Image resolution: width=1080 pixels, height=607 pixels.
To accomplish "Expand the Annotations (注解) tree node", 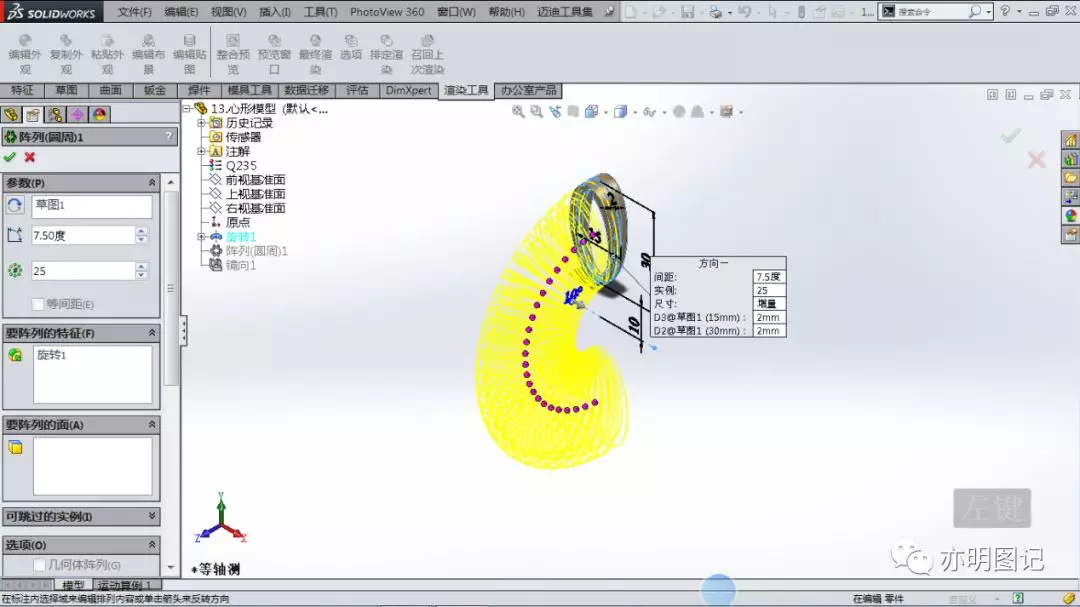I will click(x=201, y=151).
